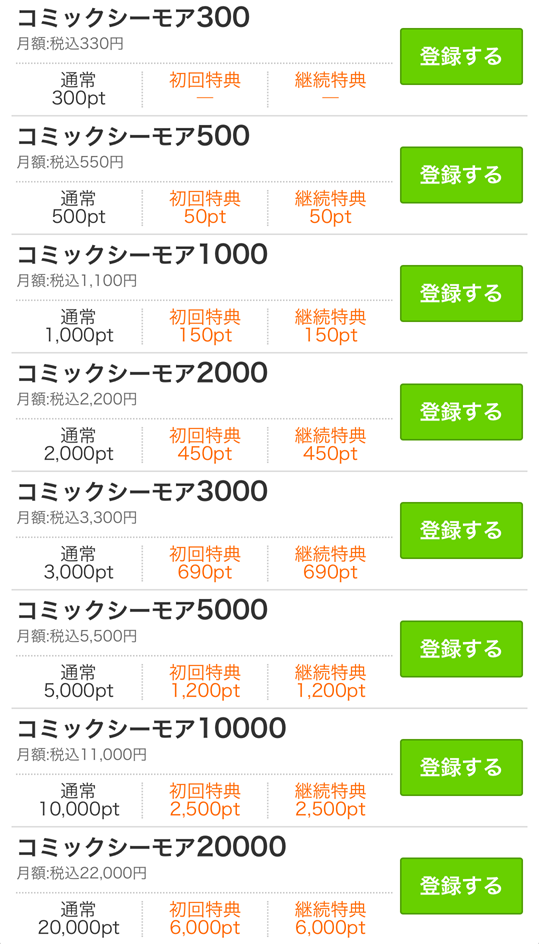Select 登録する beside コミックシーモア10000
This screenshot has width=539, height=944.
[461, 768]
